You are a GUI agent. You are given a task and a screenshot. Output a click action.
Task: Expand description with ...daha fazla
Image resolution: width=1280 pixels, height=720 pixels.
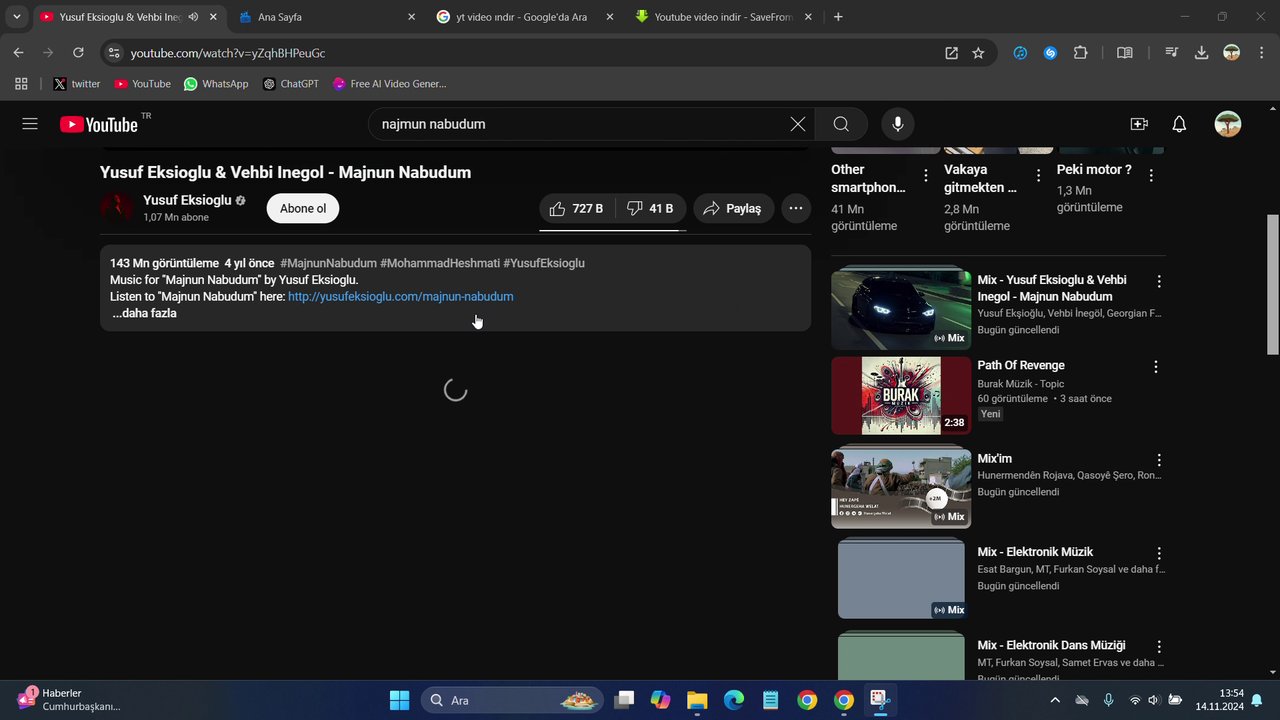click(x=144, y=313)
